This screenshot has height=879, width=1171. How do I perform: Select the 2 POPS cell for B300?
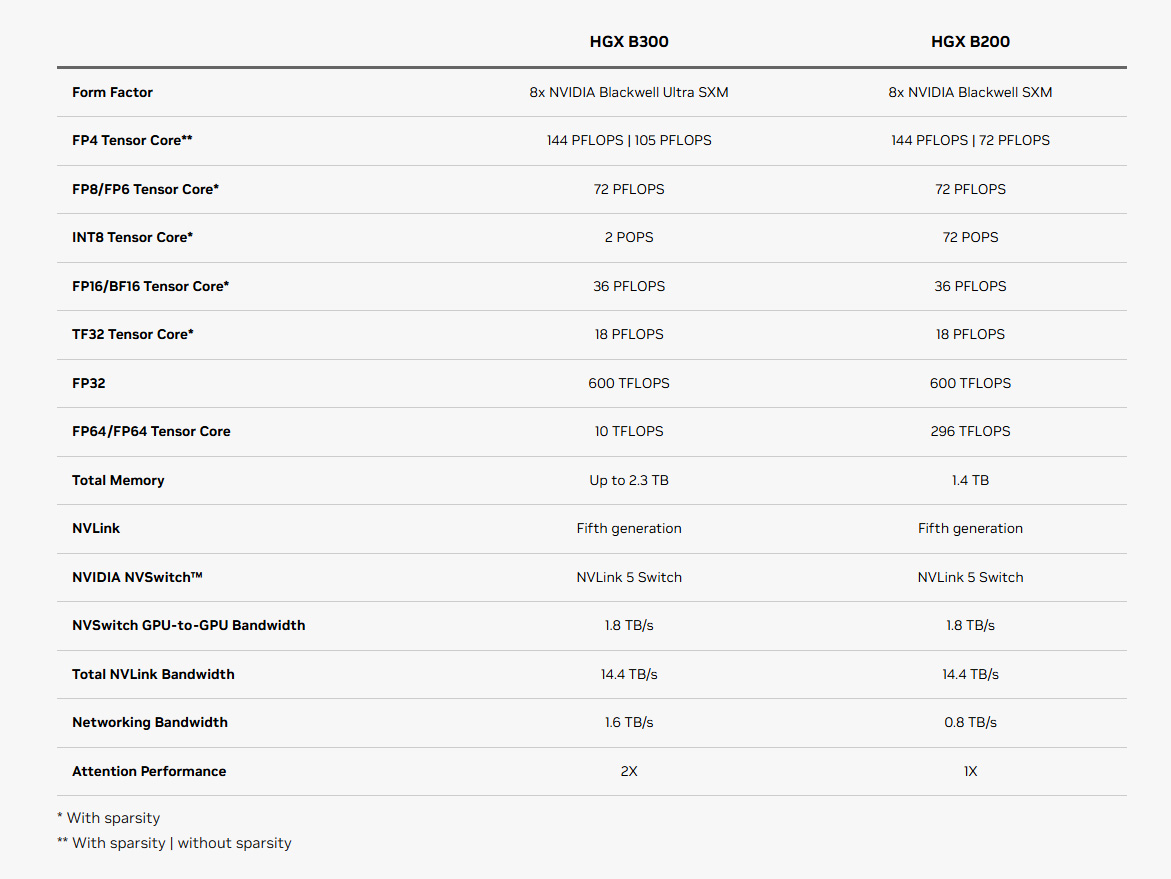coord(629,237)
